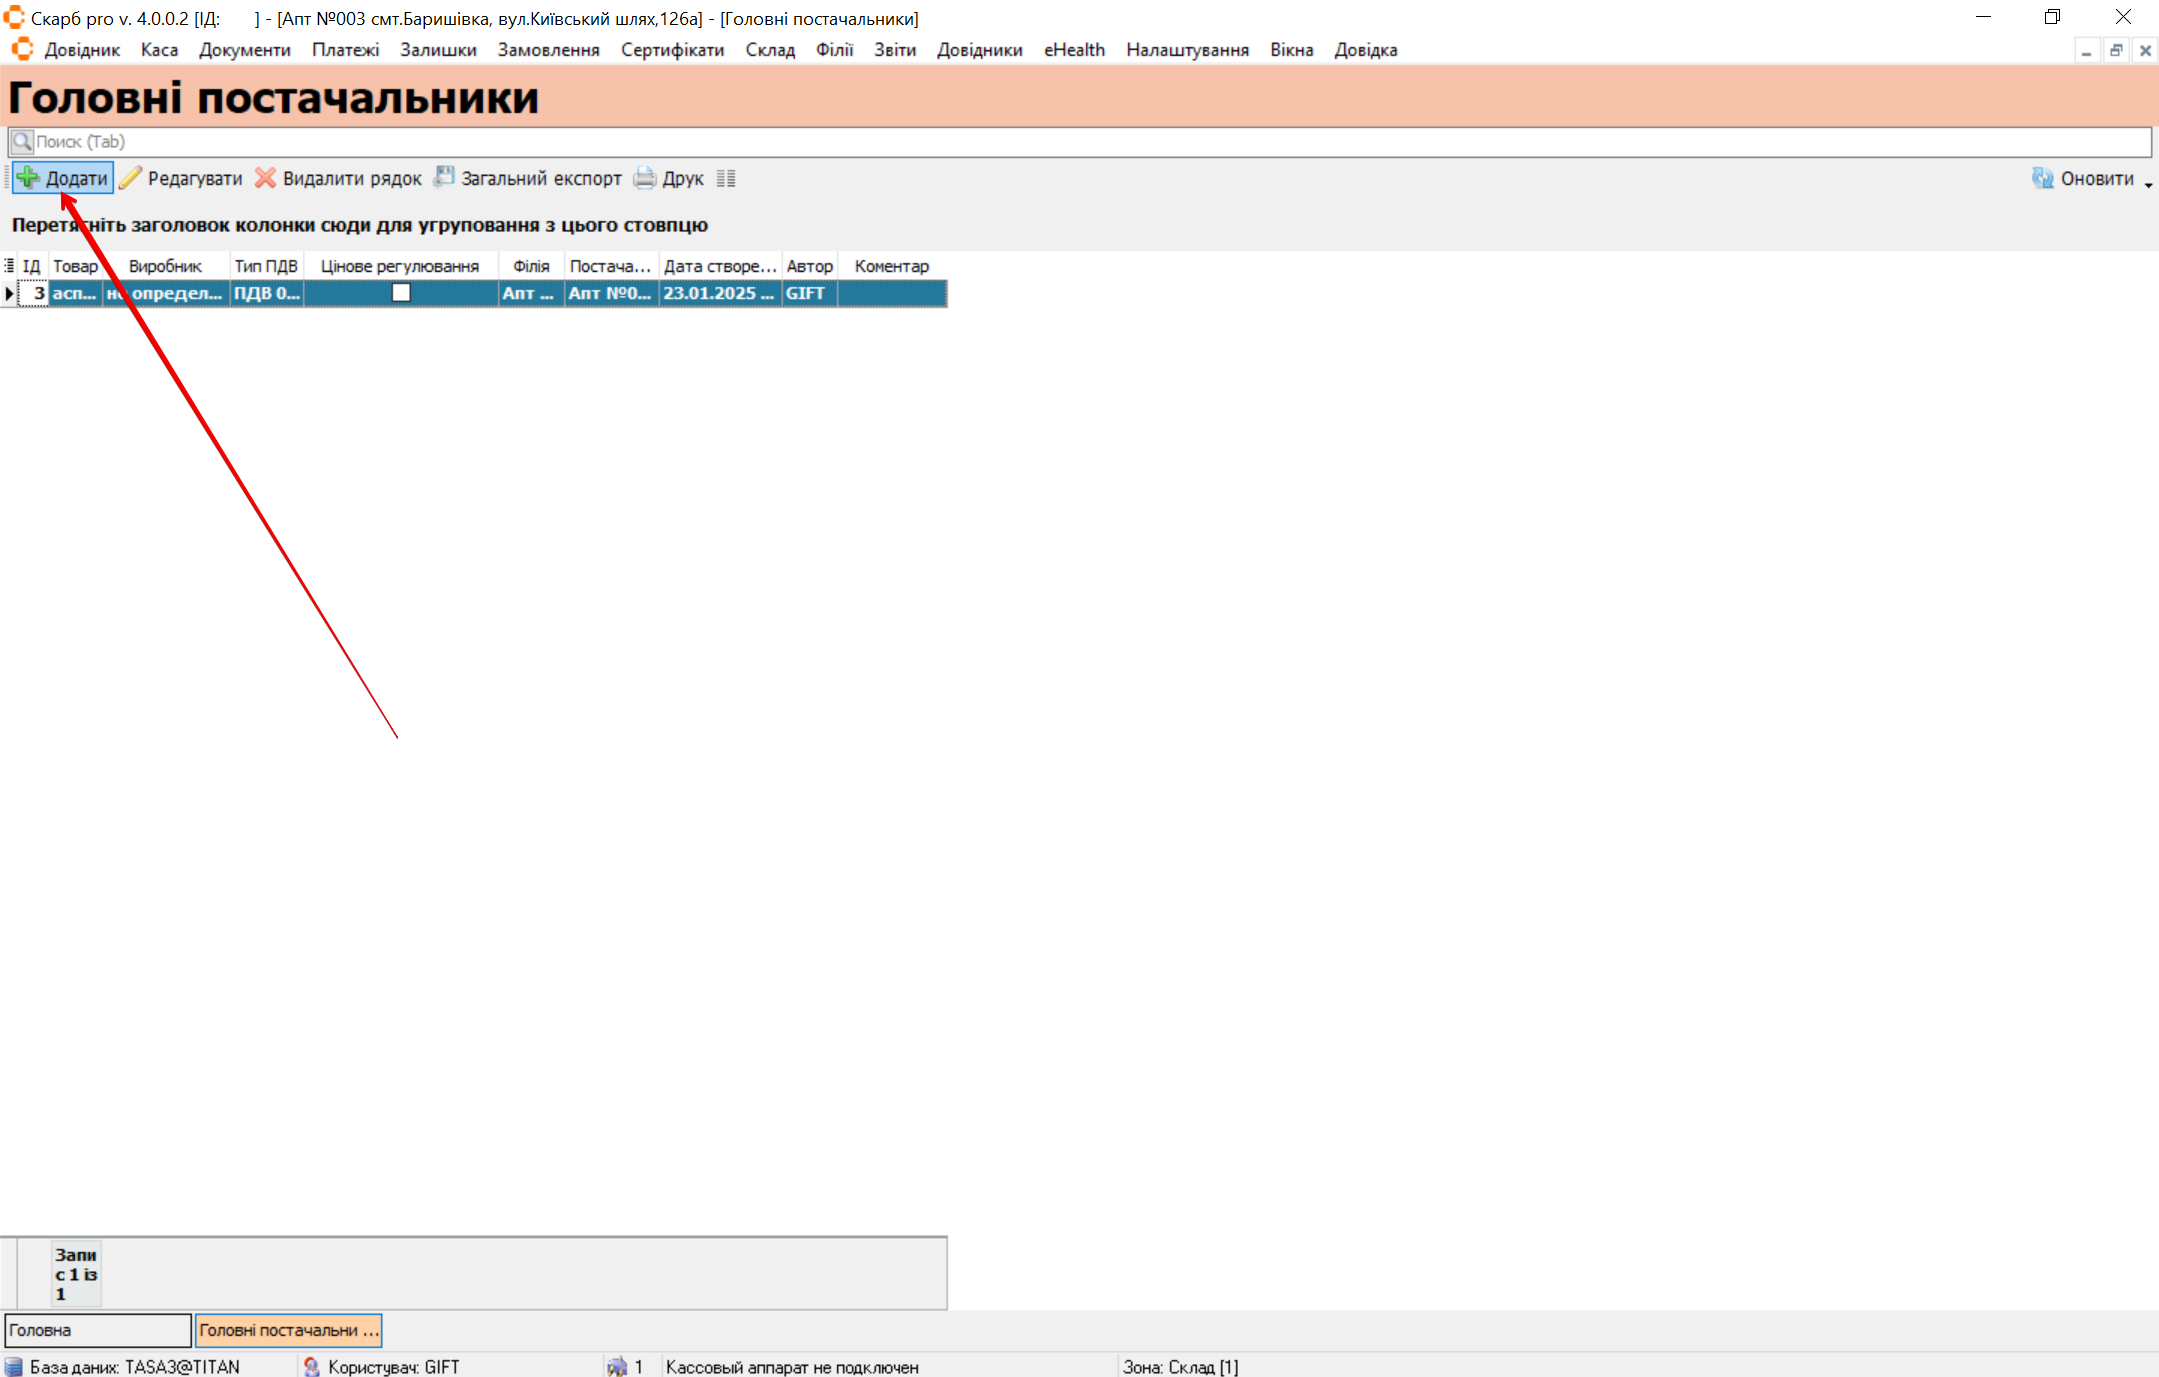Open the eHealth menu
The width and height of the screenshot is (2159, 1377).
tap(1074, 50)
